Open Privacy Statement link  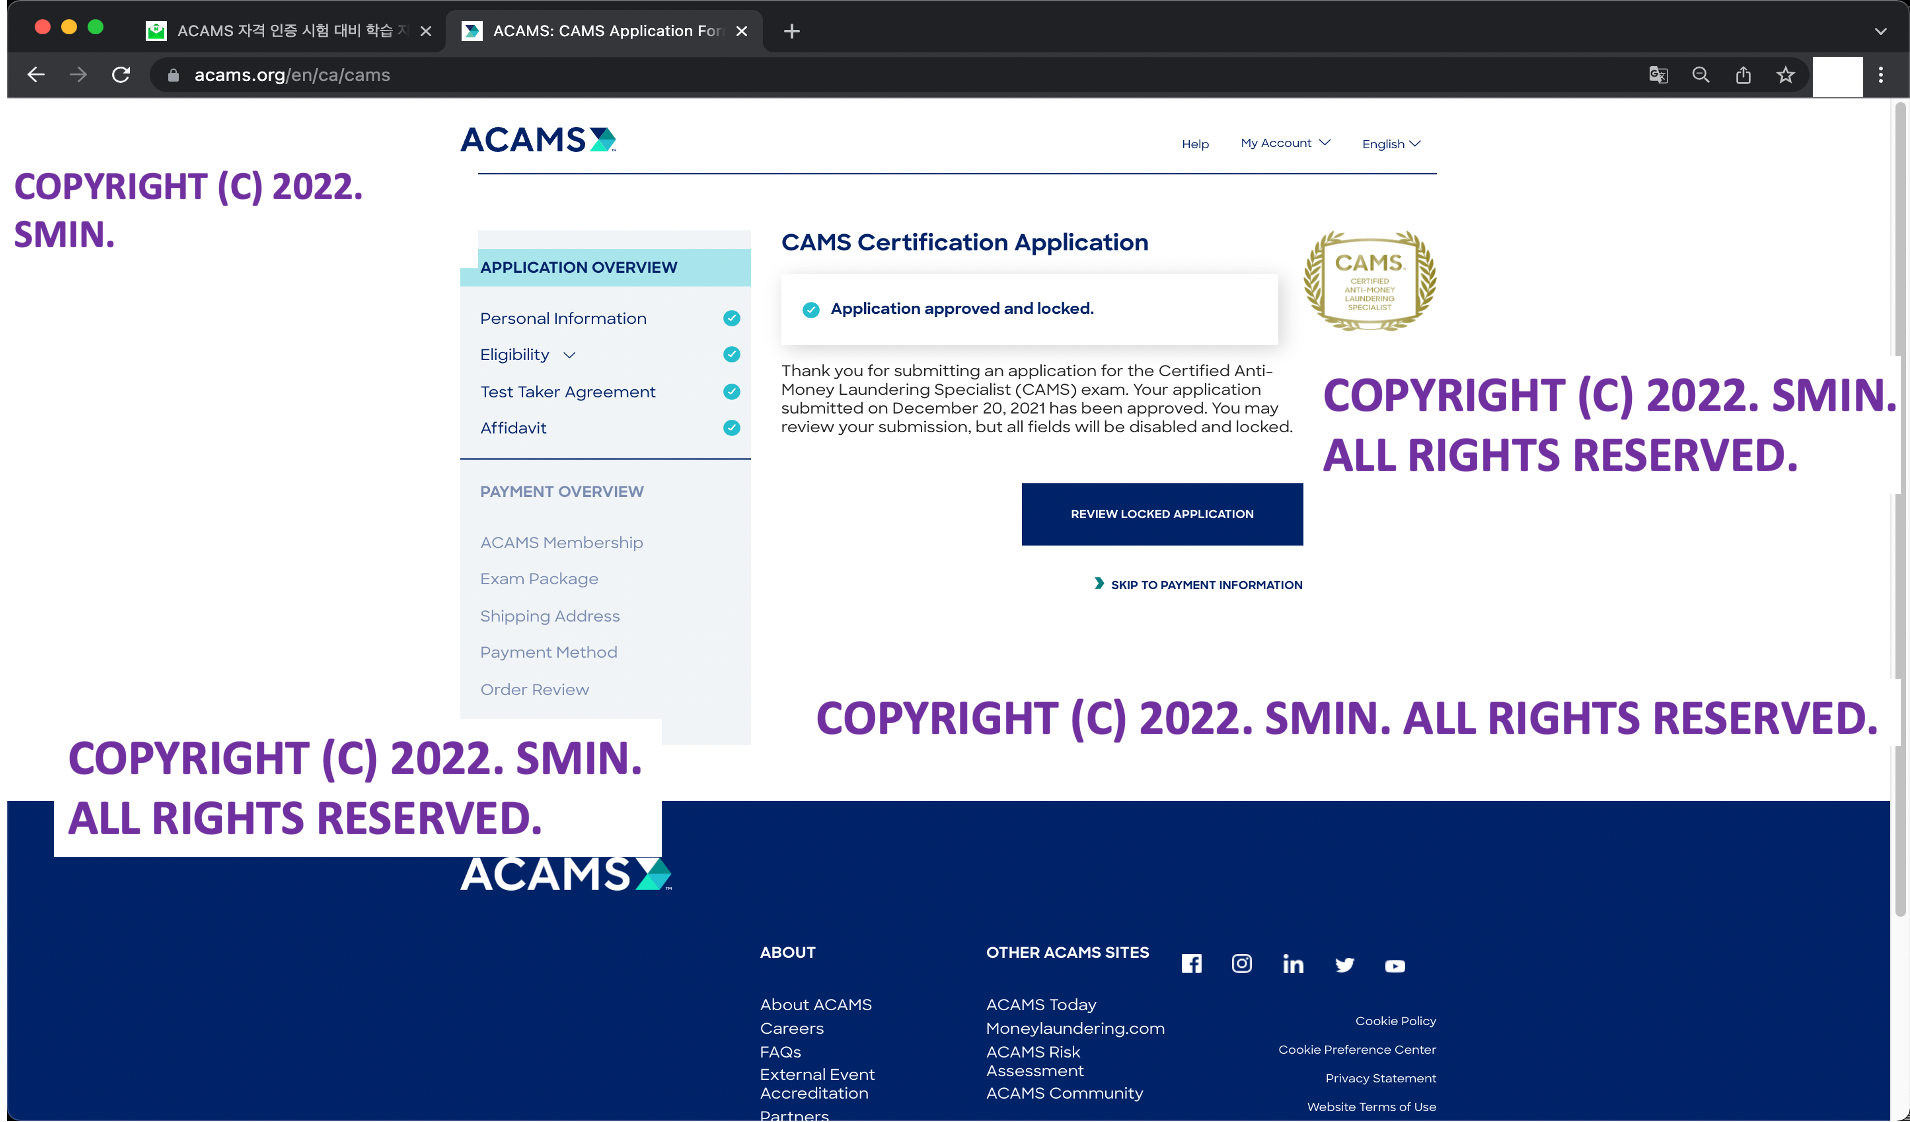coord(1381,1078)
